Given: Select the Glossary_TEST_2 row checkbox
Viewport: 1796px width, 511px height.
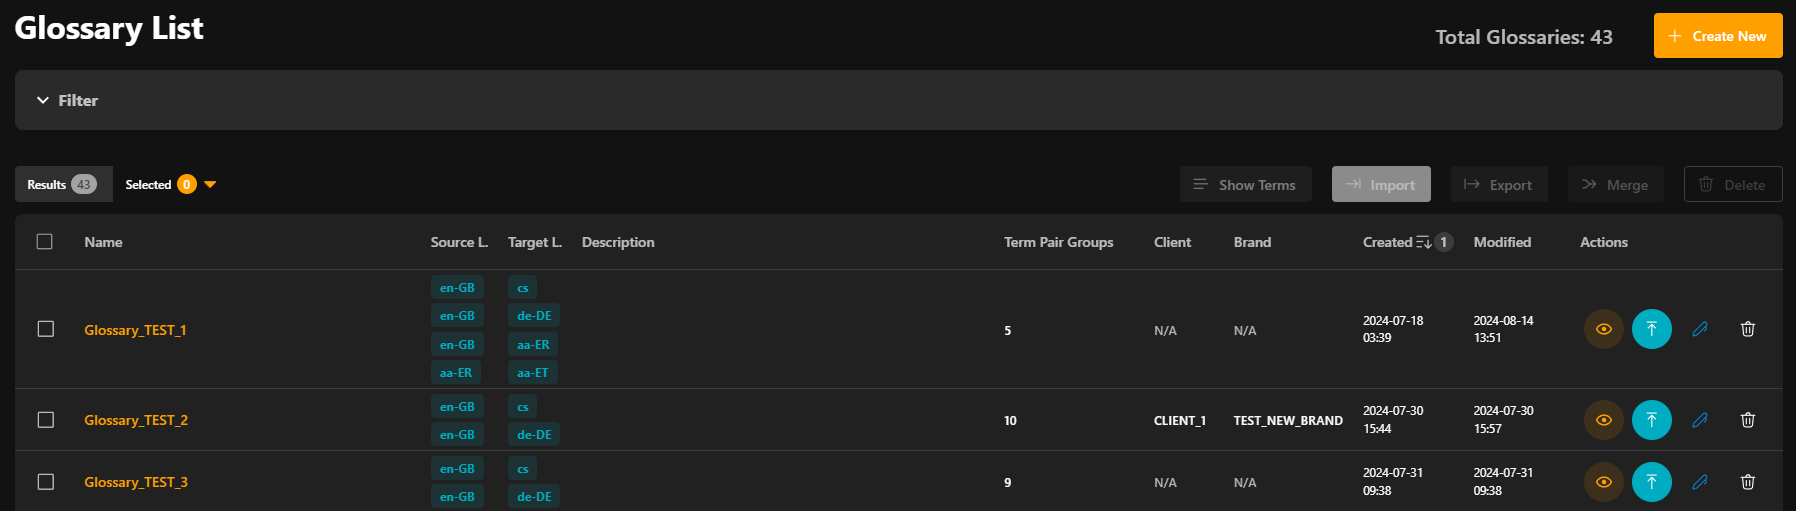Looking at the screenshot, I should 46,420.
